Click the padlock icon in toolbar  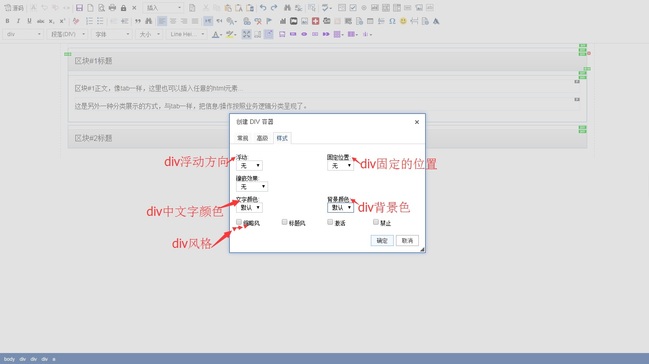[123, 8]
